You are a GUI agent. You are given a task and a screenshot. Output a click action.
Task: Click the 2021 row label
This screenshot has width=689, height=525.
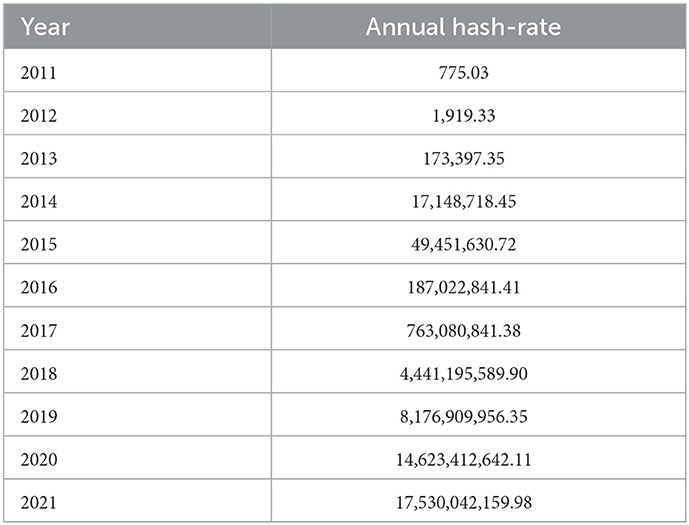coord(39,500)
